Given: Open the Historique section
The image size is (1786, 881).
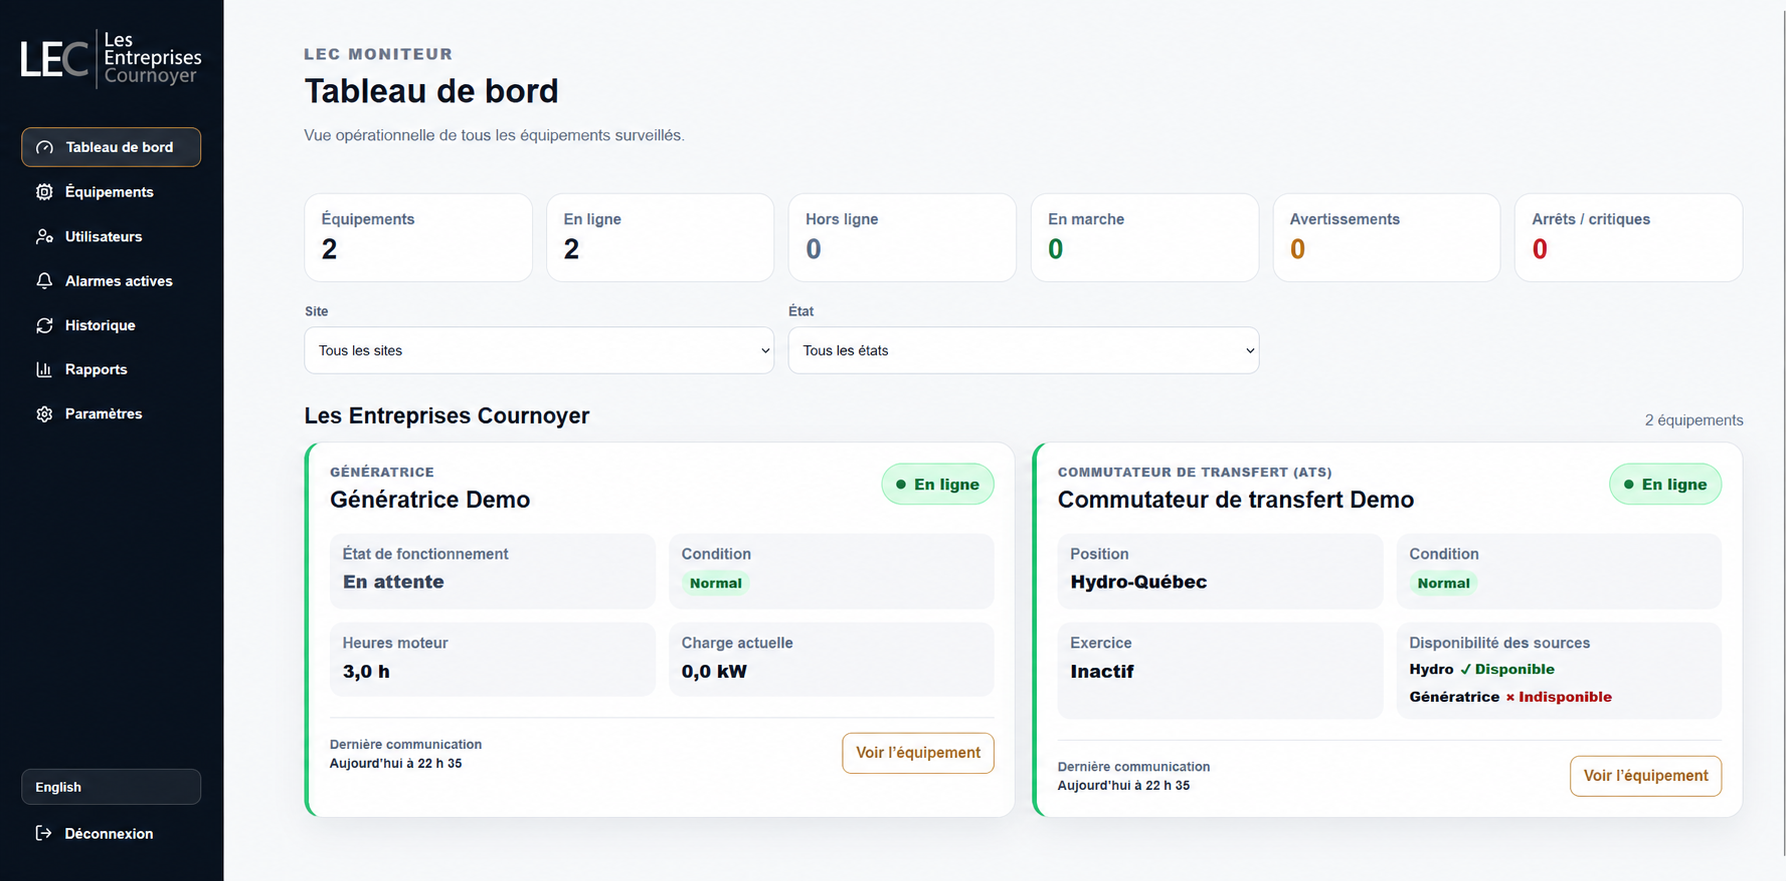Looking at the screenshot, I should [x=111, y=325].
